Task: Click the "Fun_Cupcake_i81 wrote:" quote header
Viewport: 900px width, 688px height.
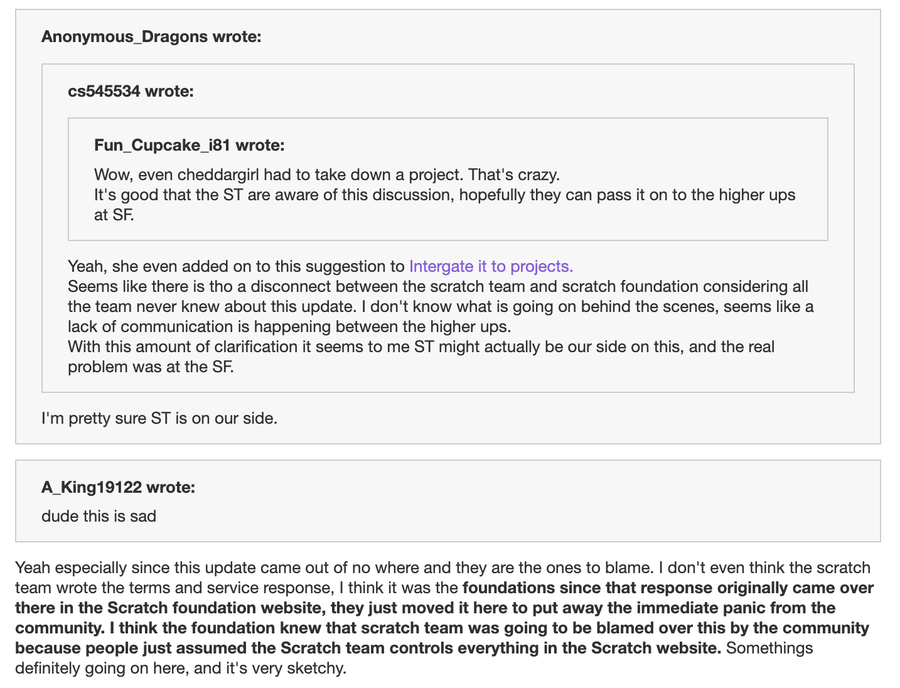Action: [x=189, y=145]
